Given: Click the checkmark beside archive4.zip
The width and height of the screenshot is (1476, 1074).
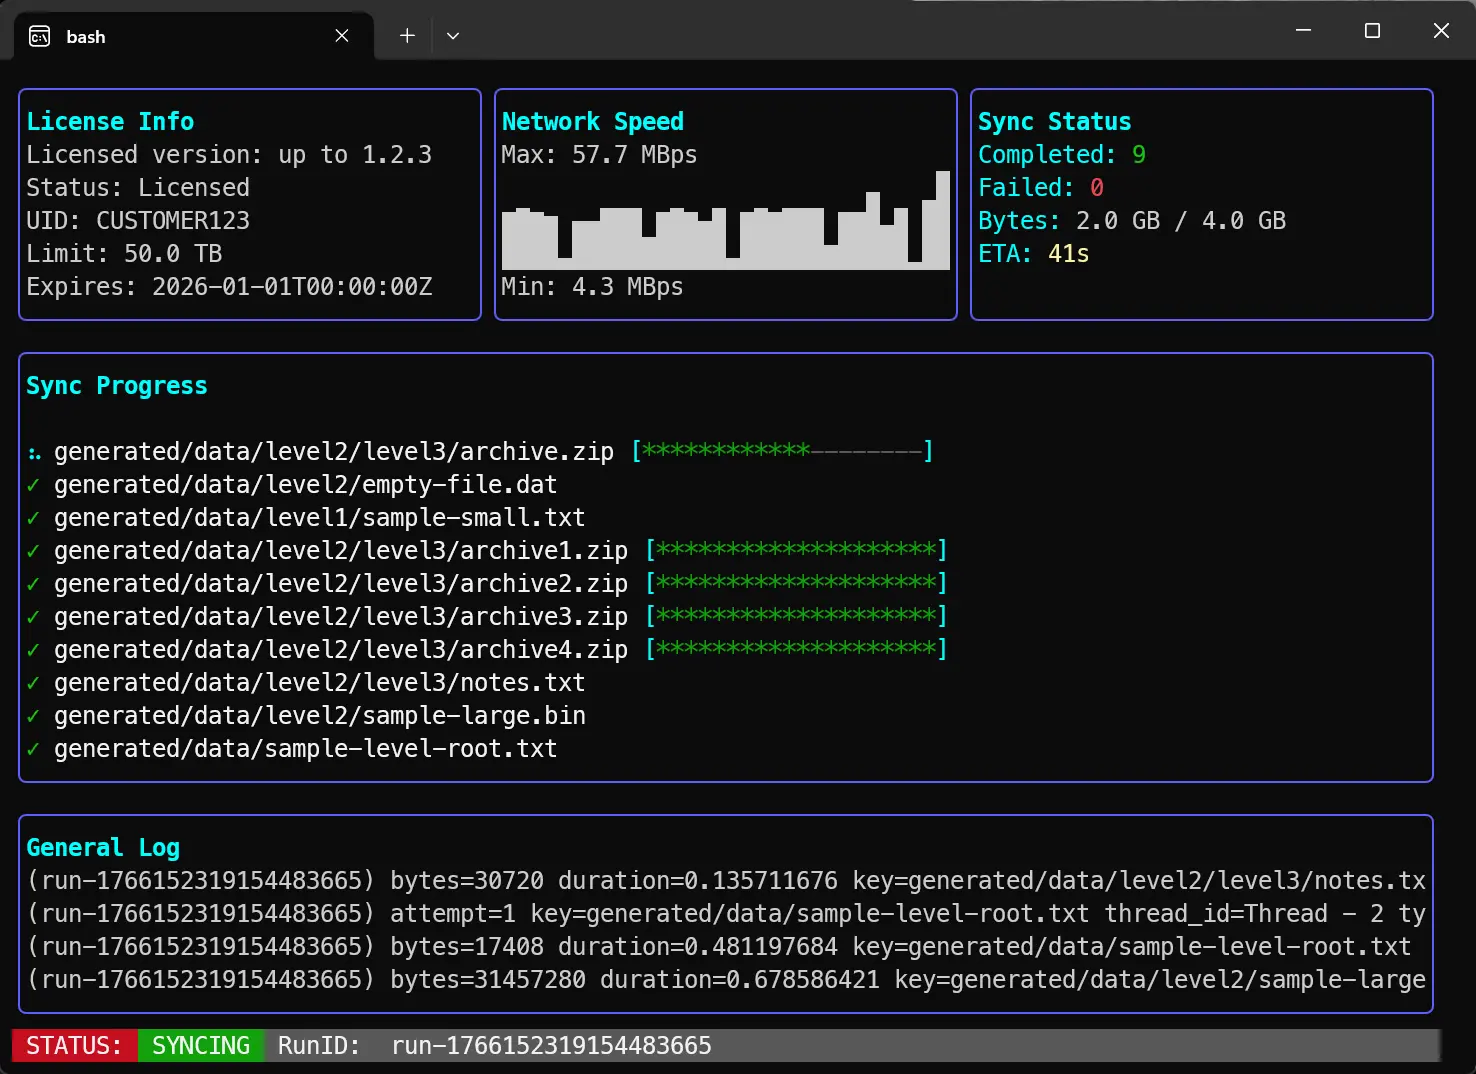Looking at the screenshot, I should [x=34, y=650].
